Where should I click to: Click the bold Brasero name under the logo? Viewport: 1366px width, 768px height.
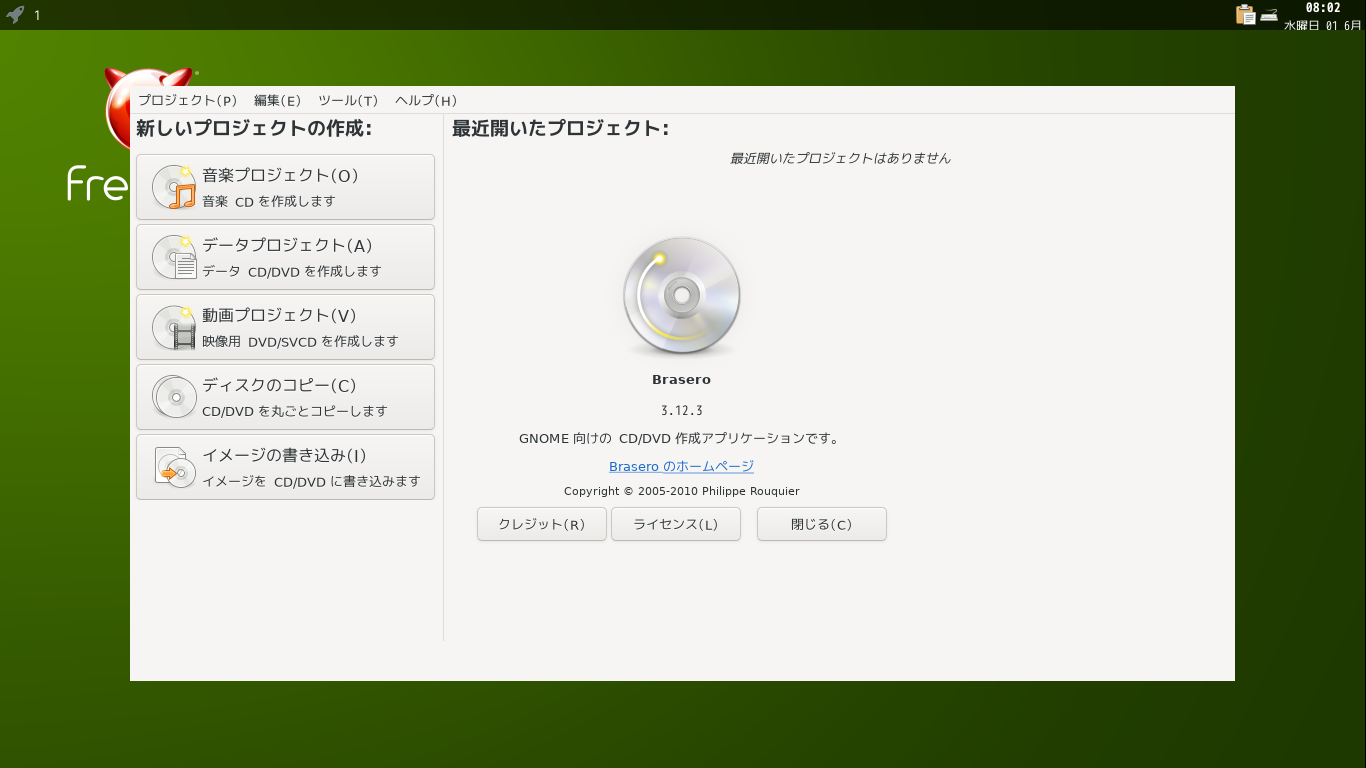pos(681,380)
